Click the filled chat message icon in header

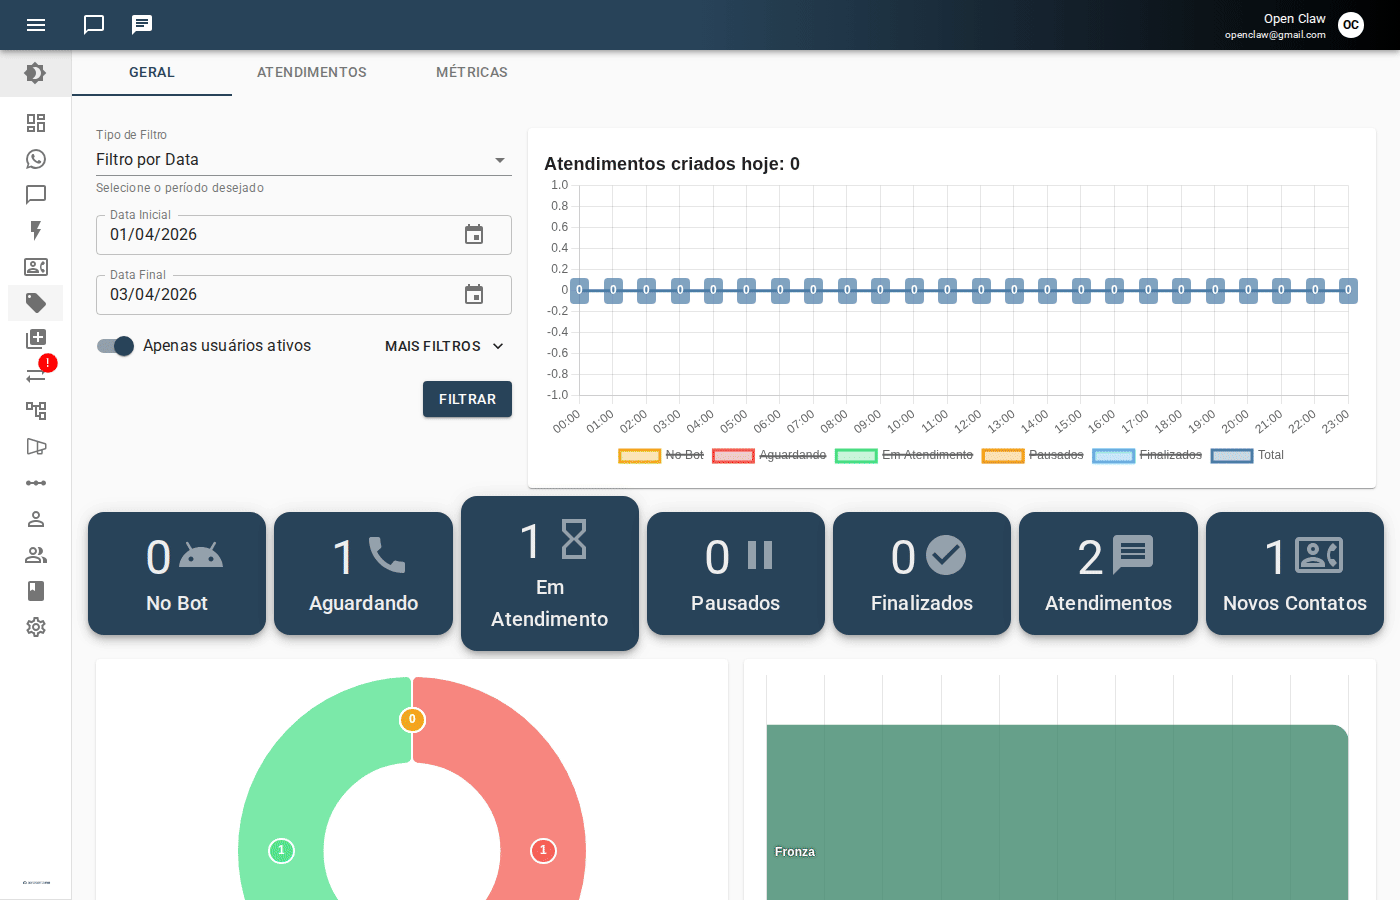[142, 25]
